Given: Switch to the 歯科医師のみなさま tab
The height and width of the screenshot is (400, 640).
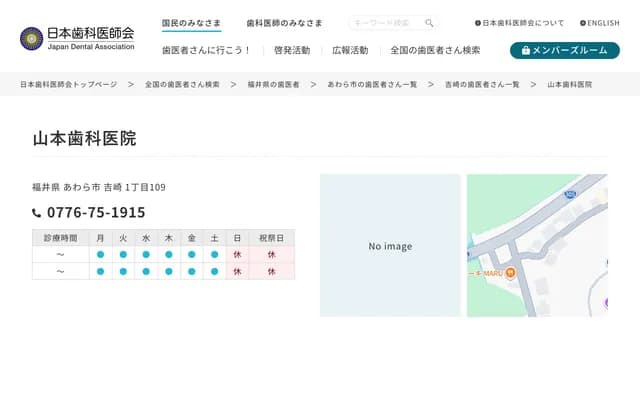Looking at the screenshot, I should (284, 23).
